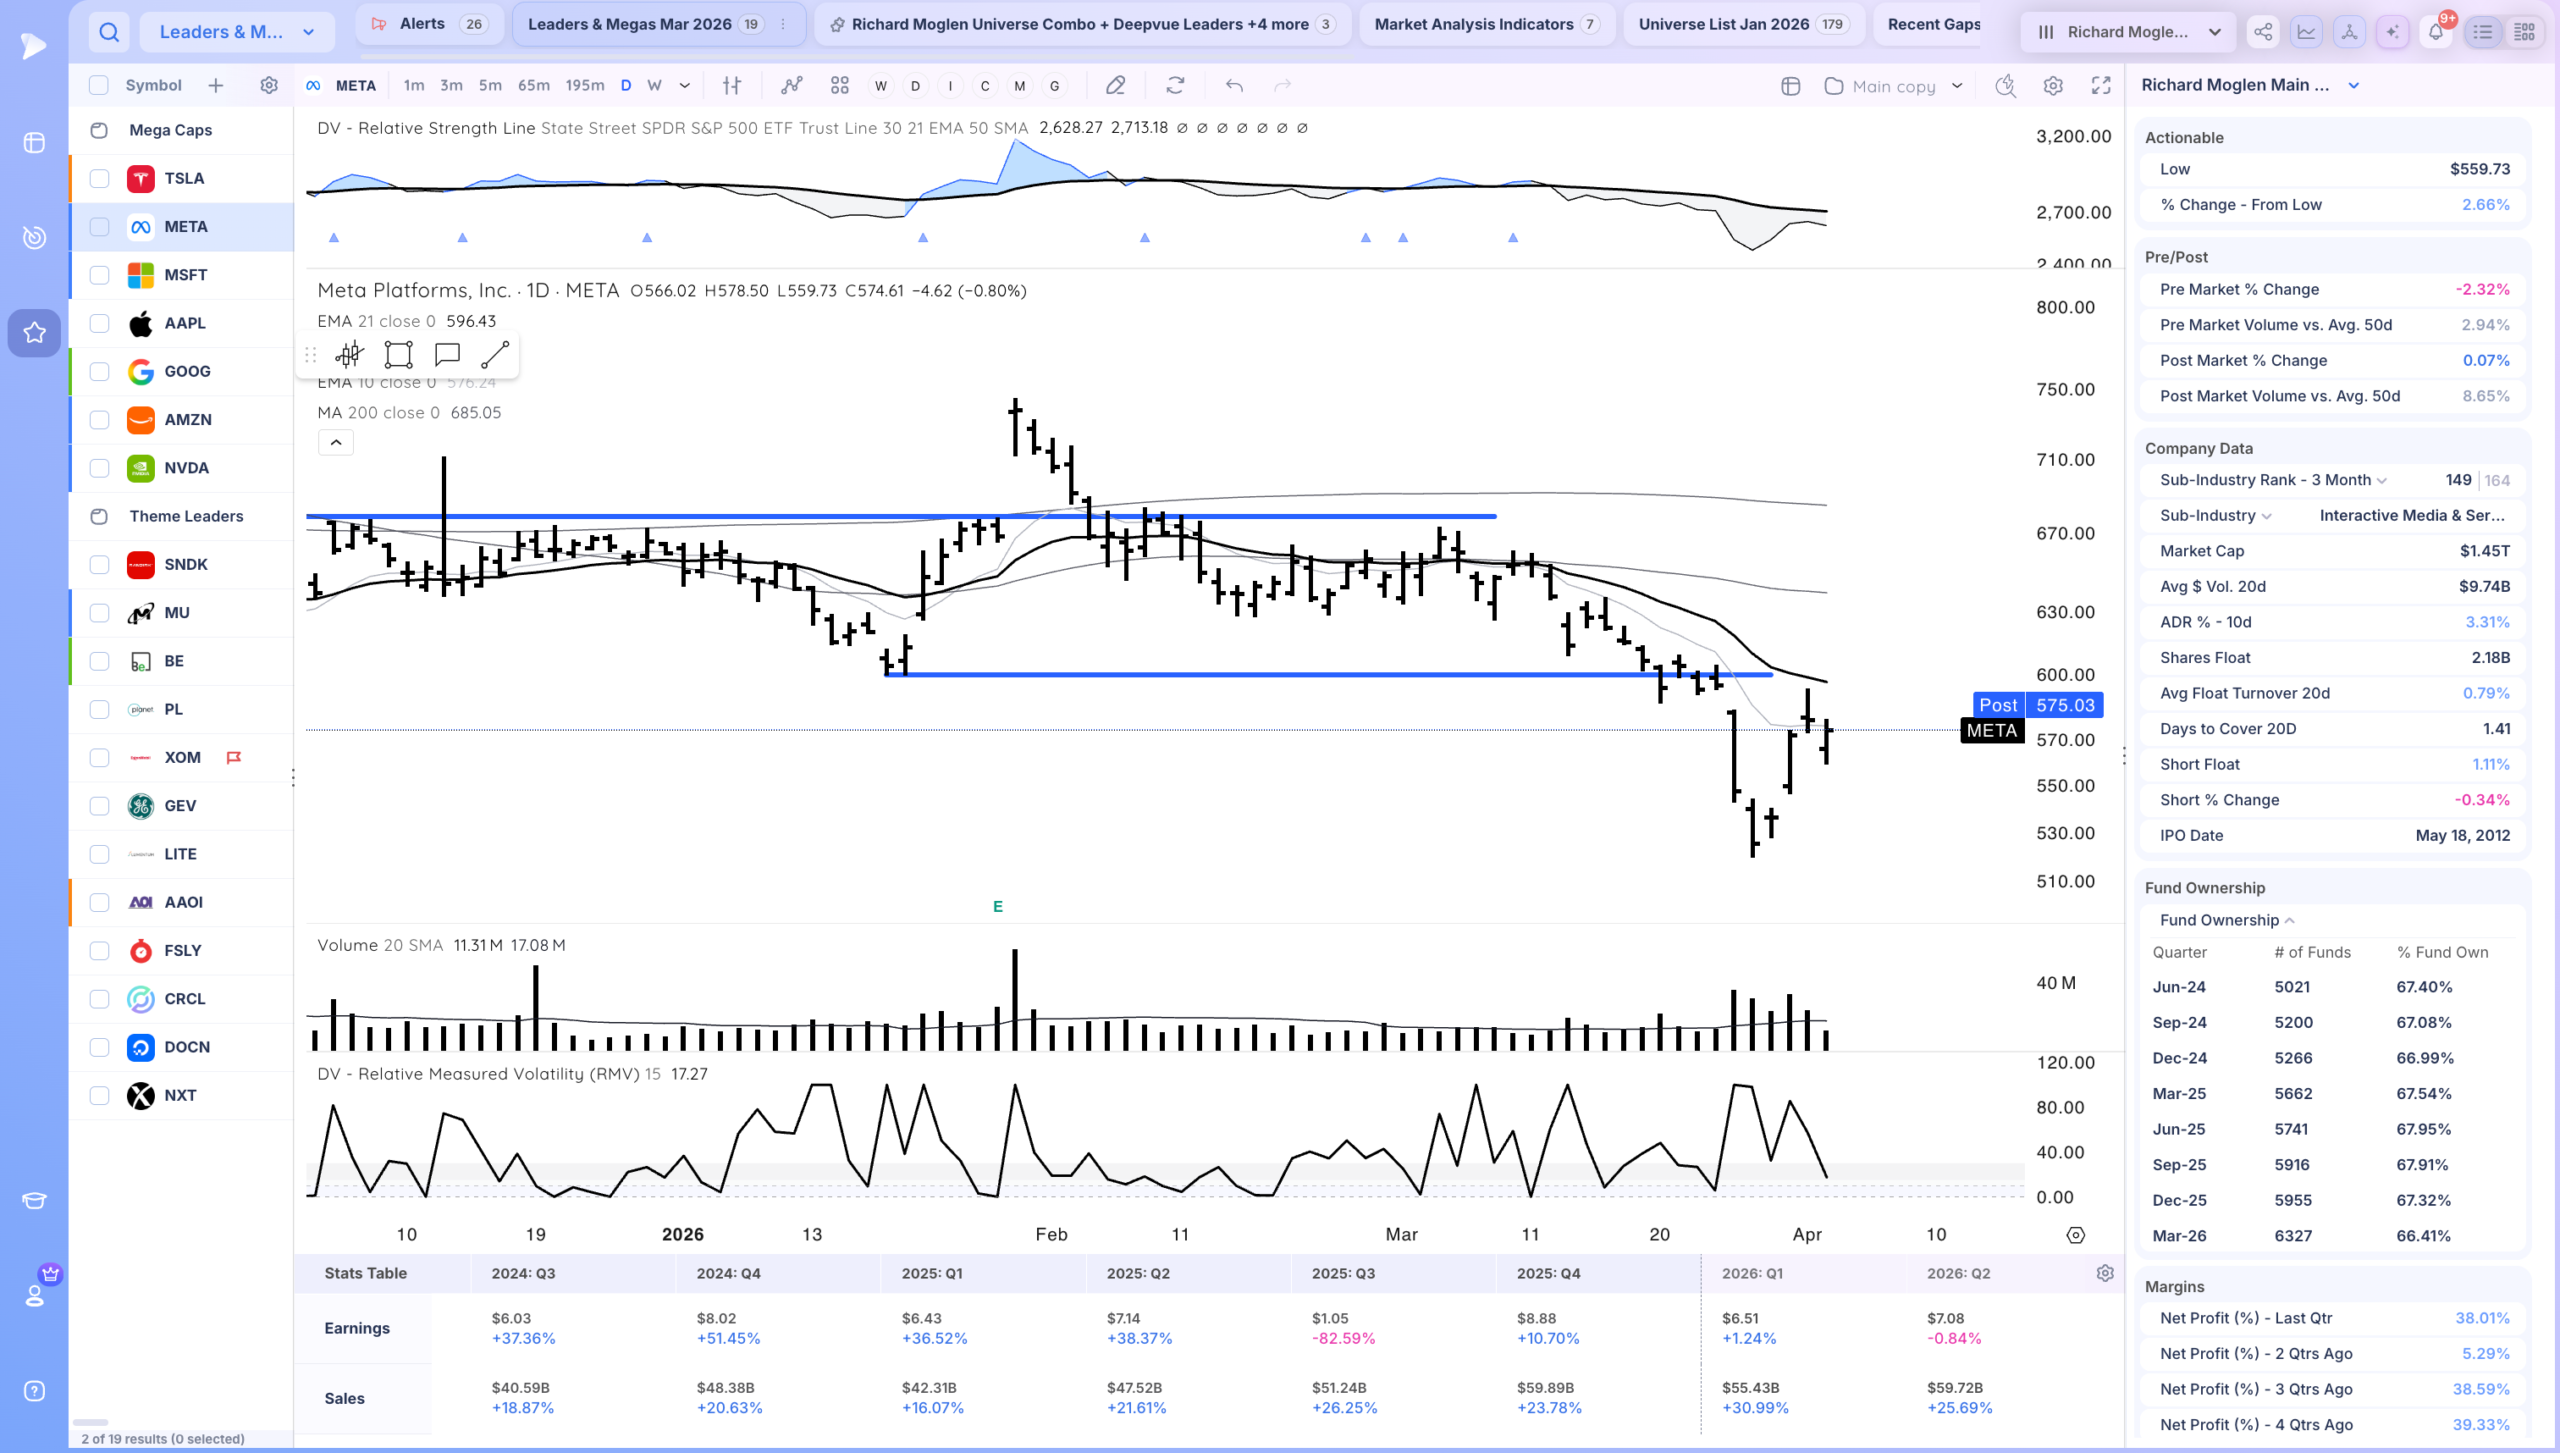Click the Post 575.03 price label
The width and height of the screenshot is (2560, 1453).
[x=2038, y=705]
